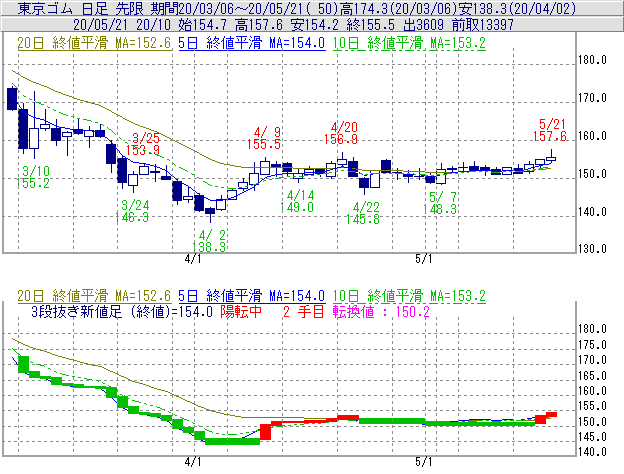Click lower chart price axis '155.0'
Image resolution: width=624 pixels, height=474 pixels.
592,406
